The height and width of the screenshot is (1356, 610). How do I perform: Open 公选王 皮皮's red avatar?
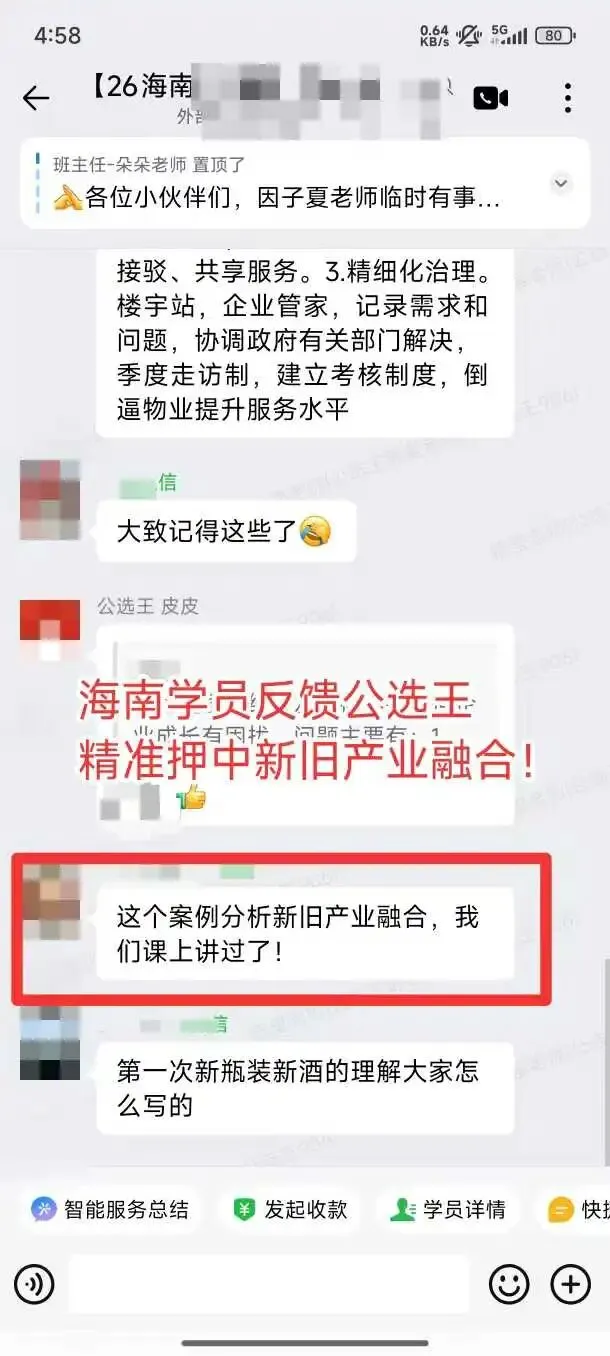click(50, 630)
